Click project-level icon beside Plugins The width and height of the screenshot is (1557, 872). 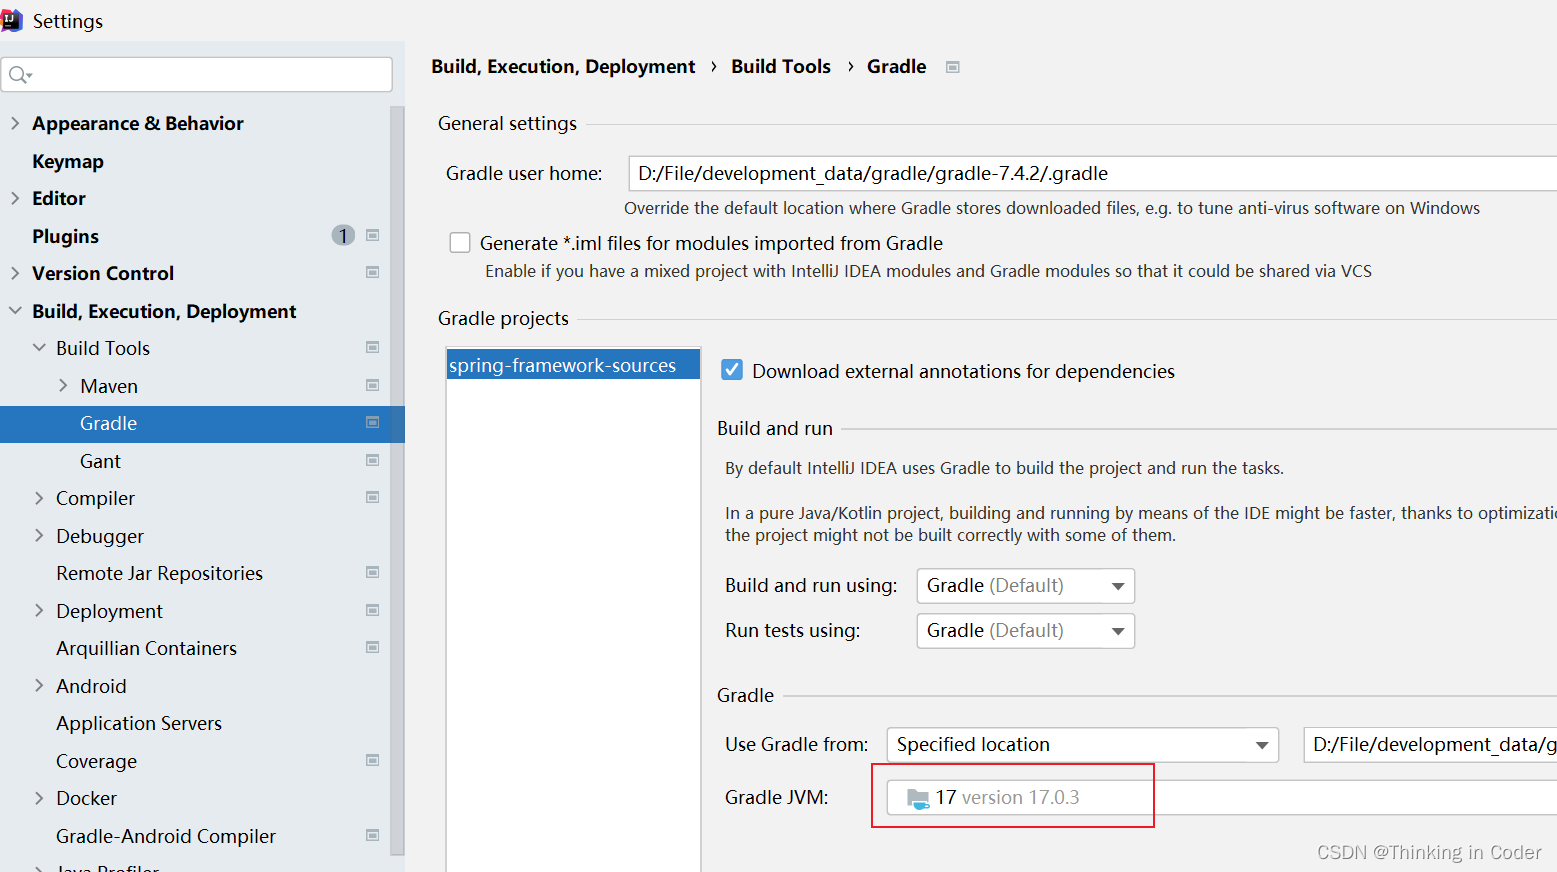(x=372, y=236)
